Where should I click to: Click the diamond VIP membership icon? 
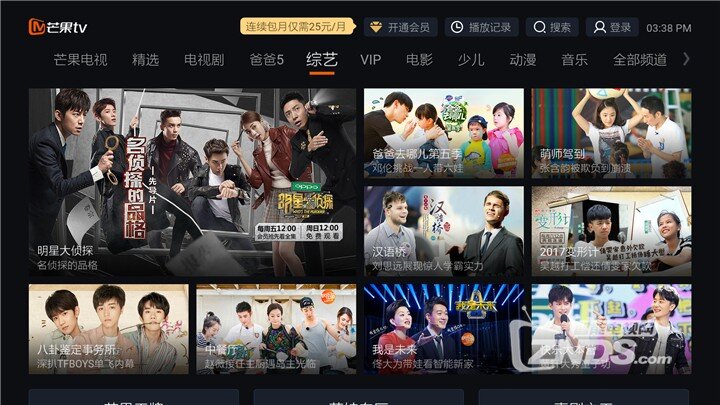[x=376, y=27]
